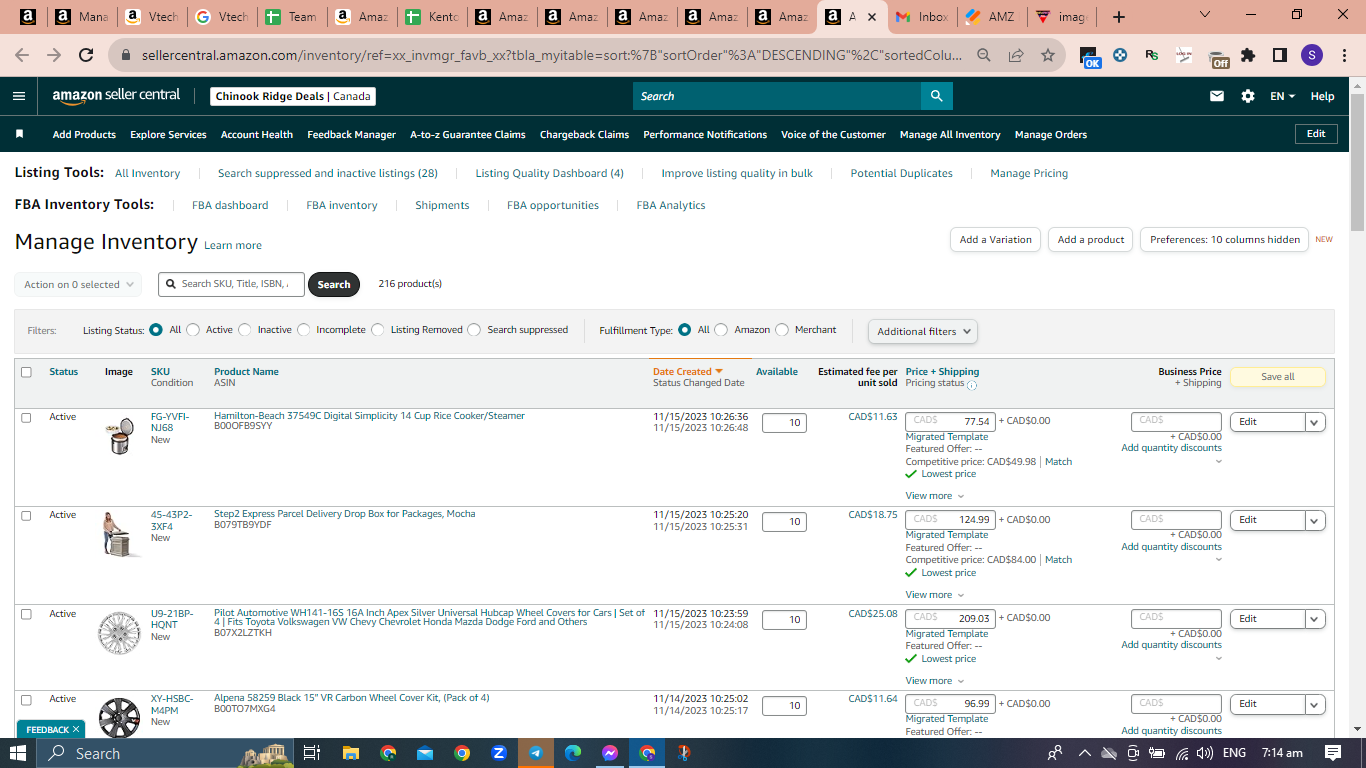Open the Windows Start menu
Screen dimensions: 1366x768
pyautogui.click(x=18, y=753)
